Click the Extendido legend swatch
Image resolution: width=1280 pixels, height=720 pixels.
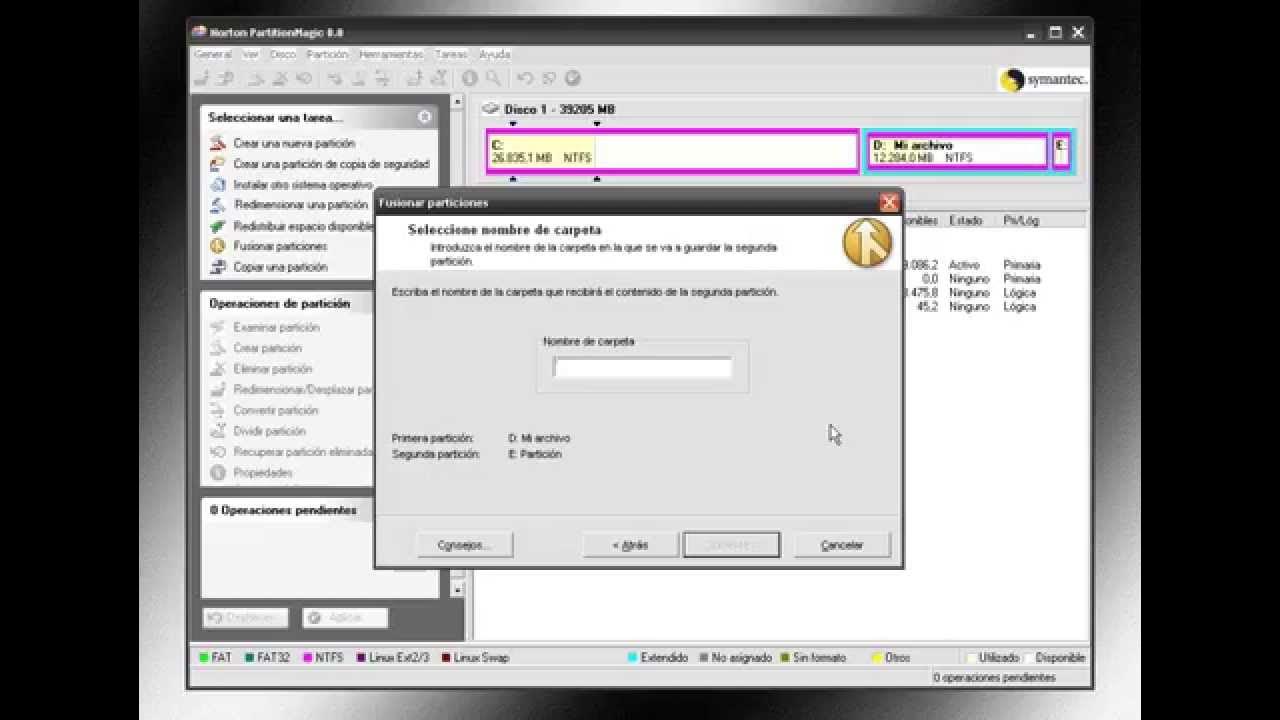click(632, 658)
